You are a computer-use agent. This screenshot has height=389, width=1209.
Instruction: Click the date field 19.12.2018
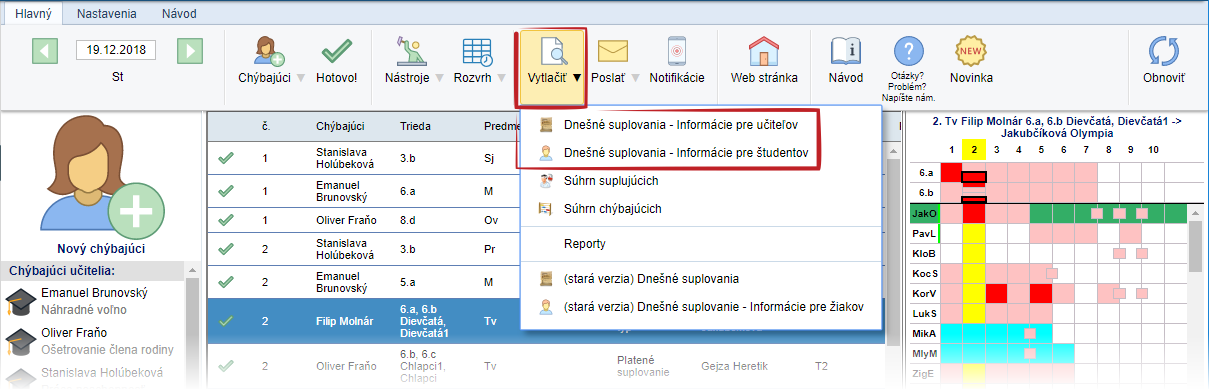[117, 50]
